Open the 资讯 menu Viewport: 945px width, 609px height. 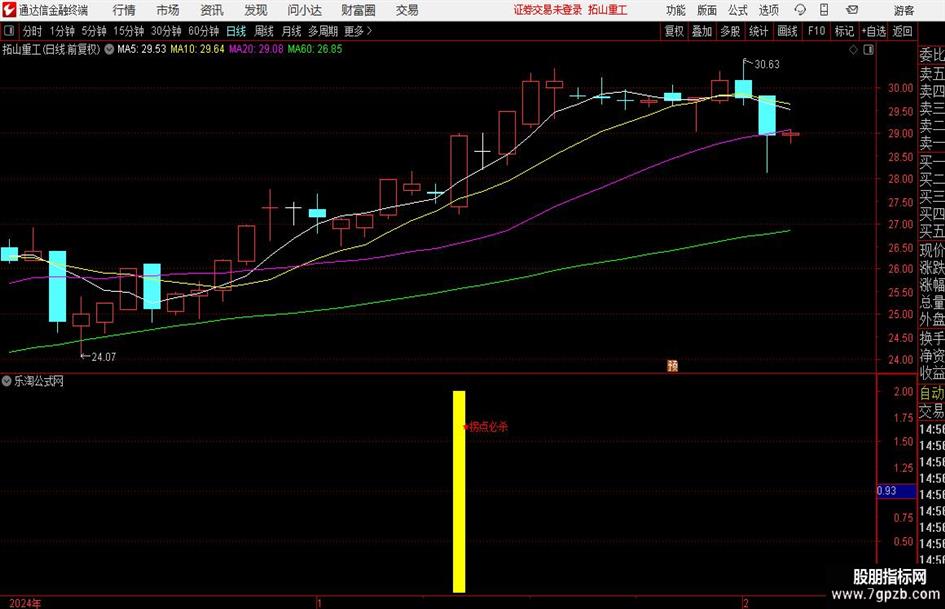coord(212,10)
